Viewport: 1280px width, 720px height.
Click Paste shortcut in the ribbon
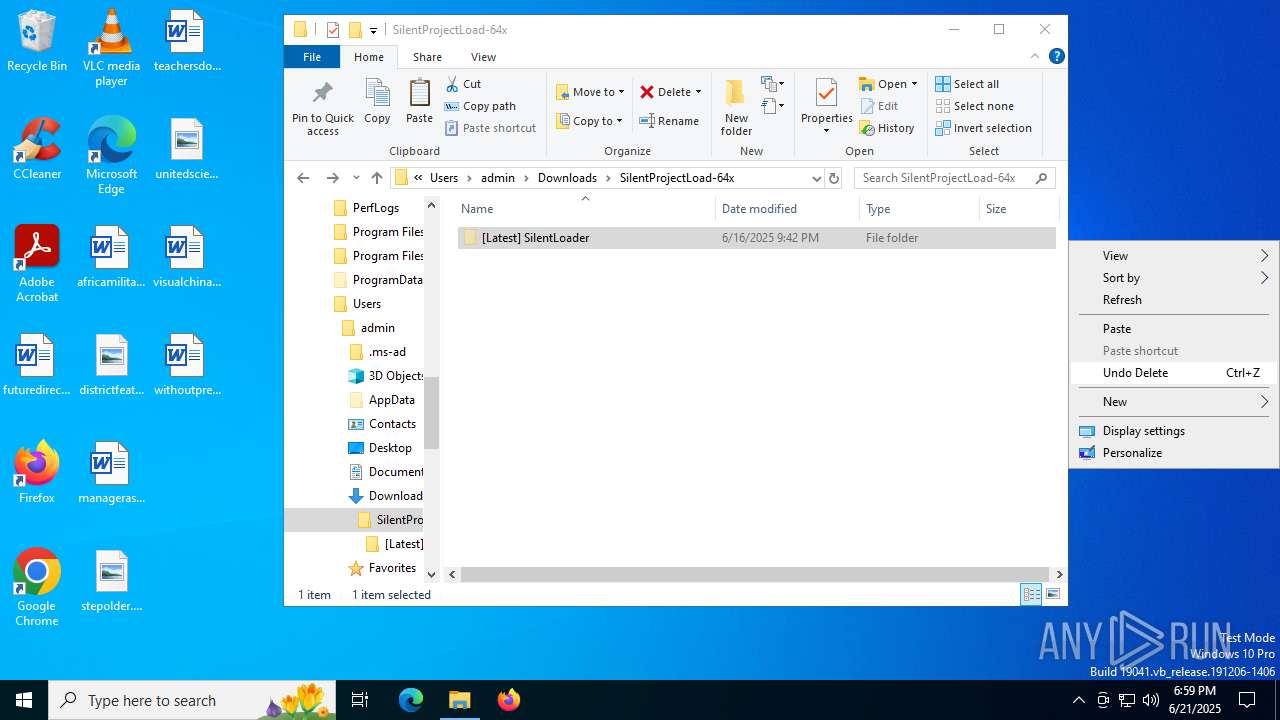490,128
